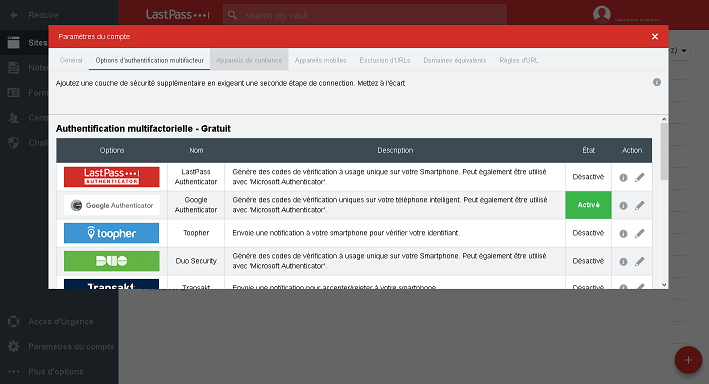709x384 pixels.
Task: Click the green Activé status for Google Authenticator
Action: (588, 205)
